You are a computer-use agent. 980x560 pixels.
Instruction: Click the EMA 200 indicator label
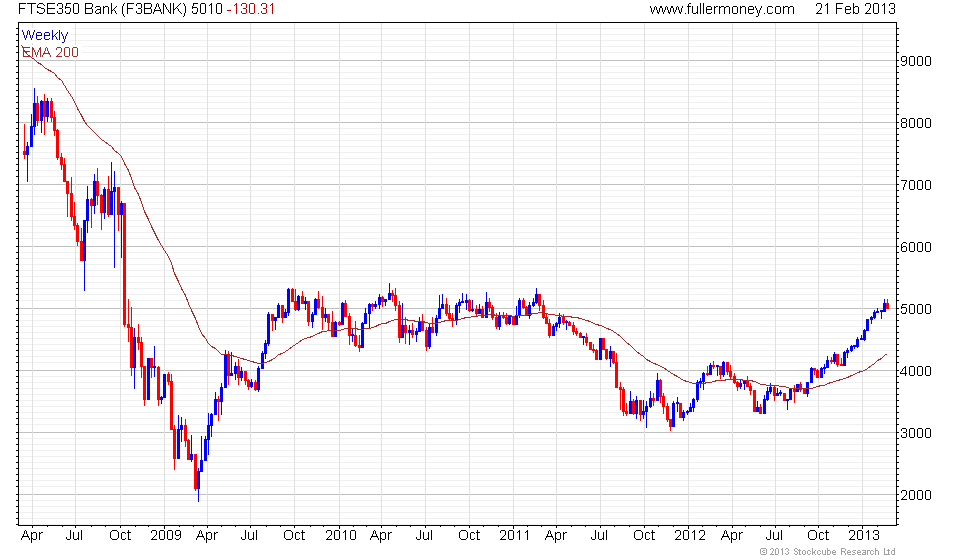[x=50, y=52]
